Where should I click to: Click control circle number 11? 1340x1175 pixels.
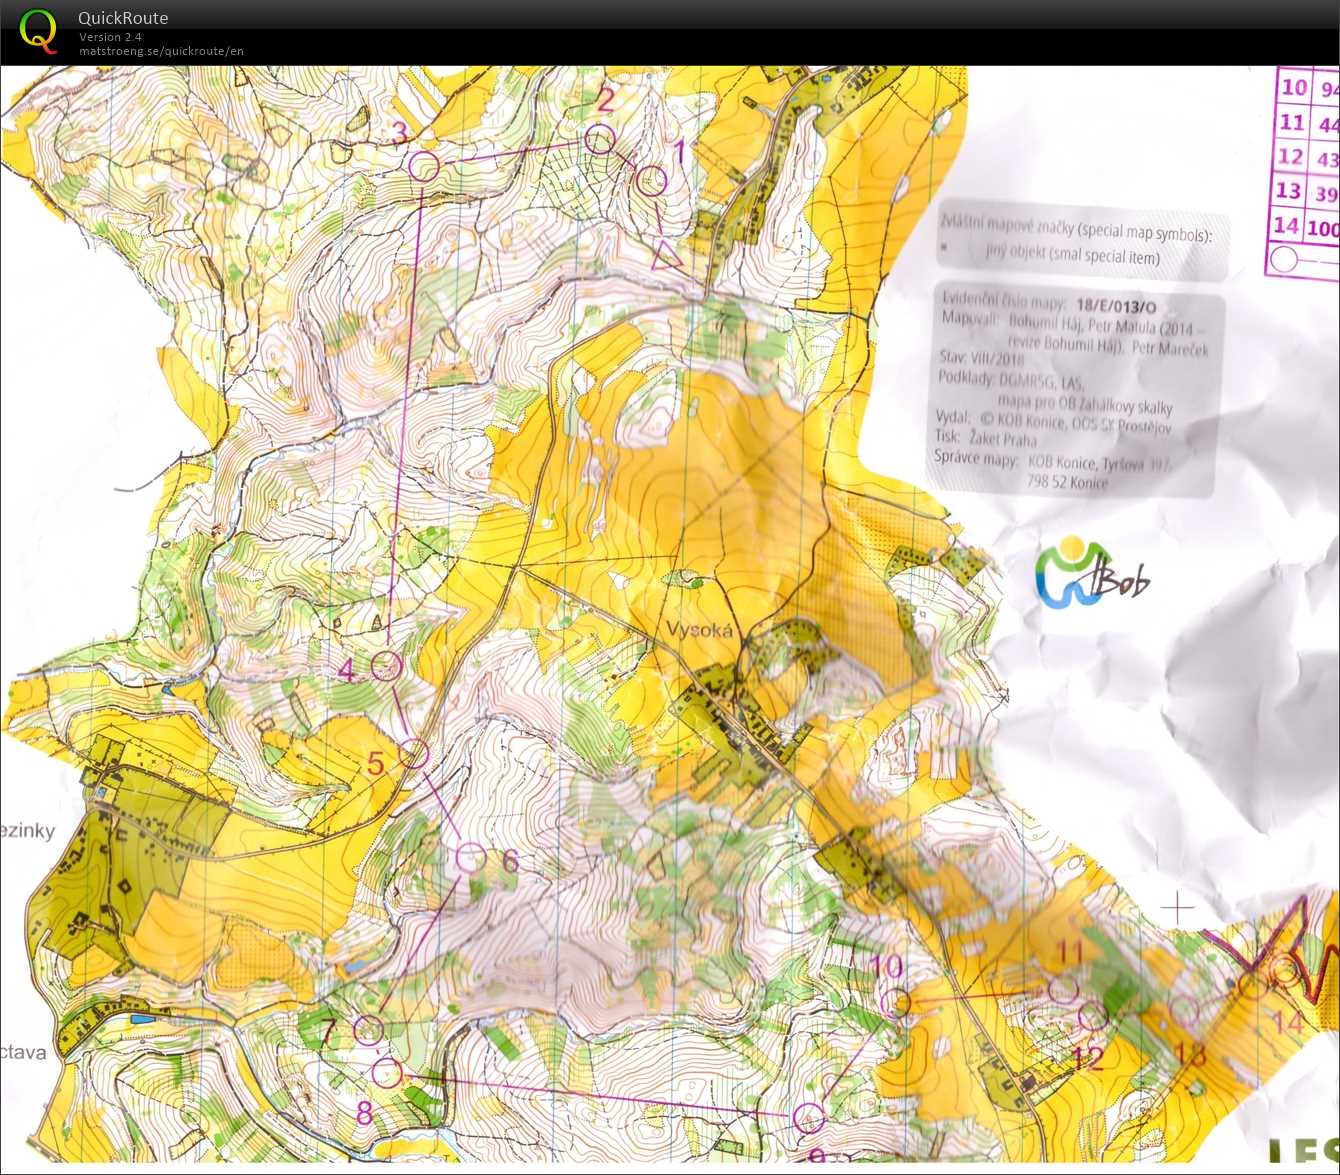coord(1063,989)
